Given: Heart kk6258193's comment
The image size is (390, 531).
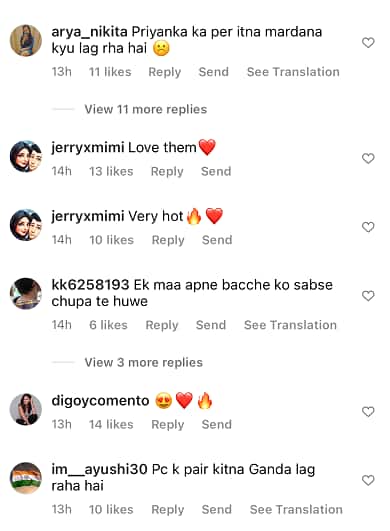Looking at the screenshot, I should tap(368, 296).
